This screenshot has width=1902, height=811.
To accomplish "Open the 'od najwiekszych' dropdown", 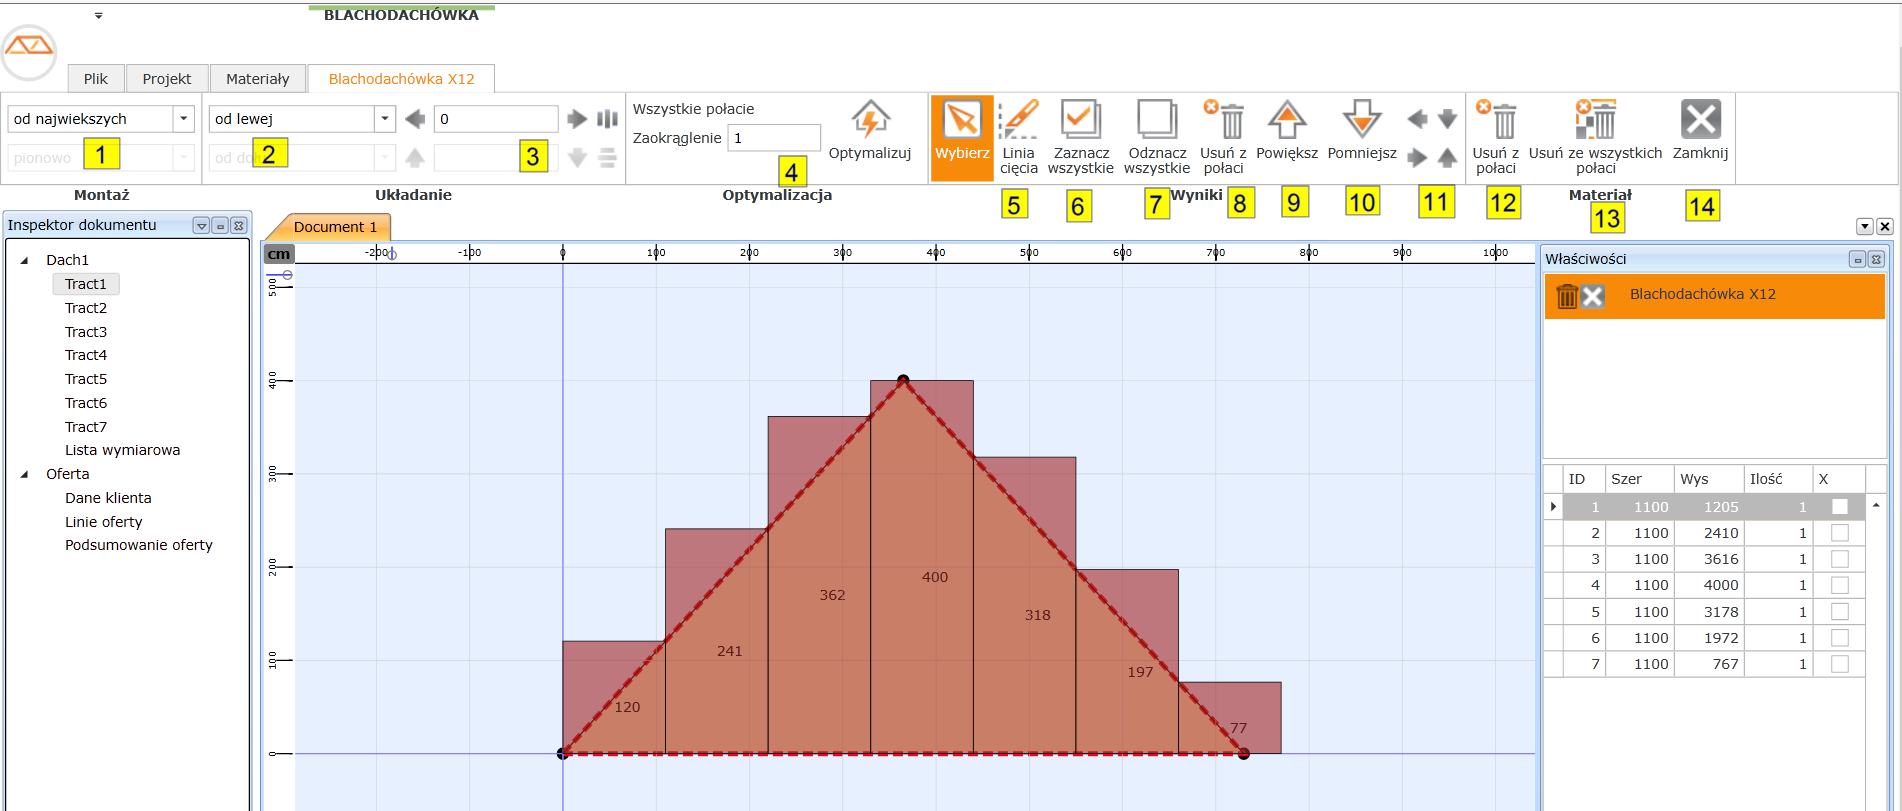I will (184, 119).
